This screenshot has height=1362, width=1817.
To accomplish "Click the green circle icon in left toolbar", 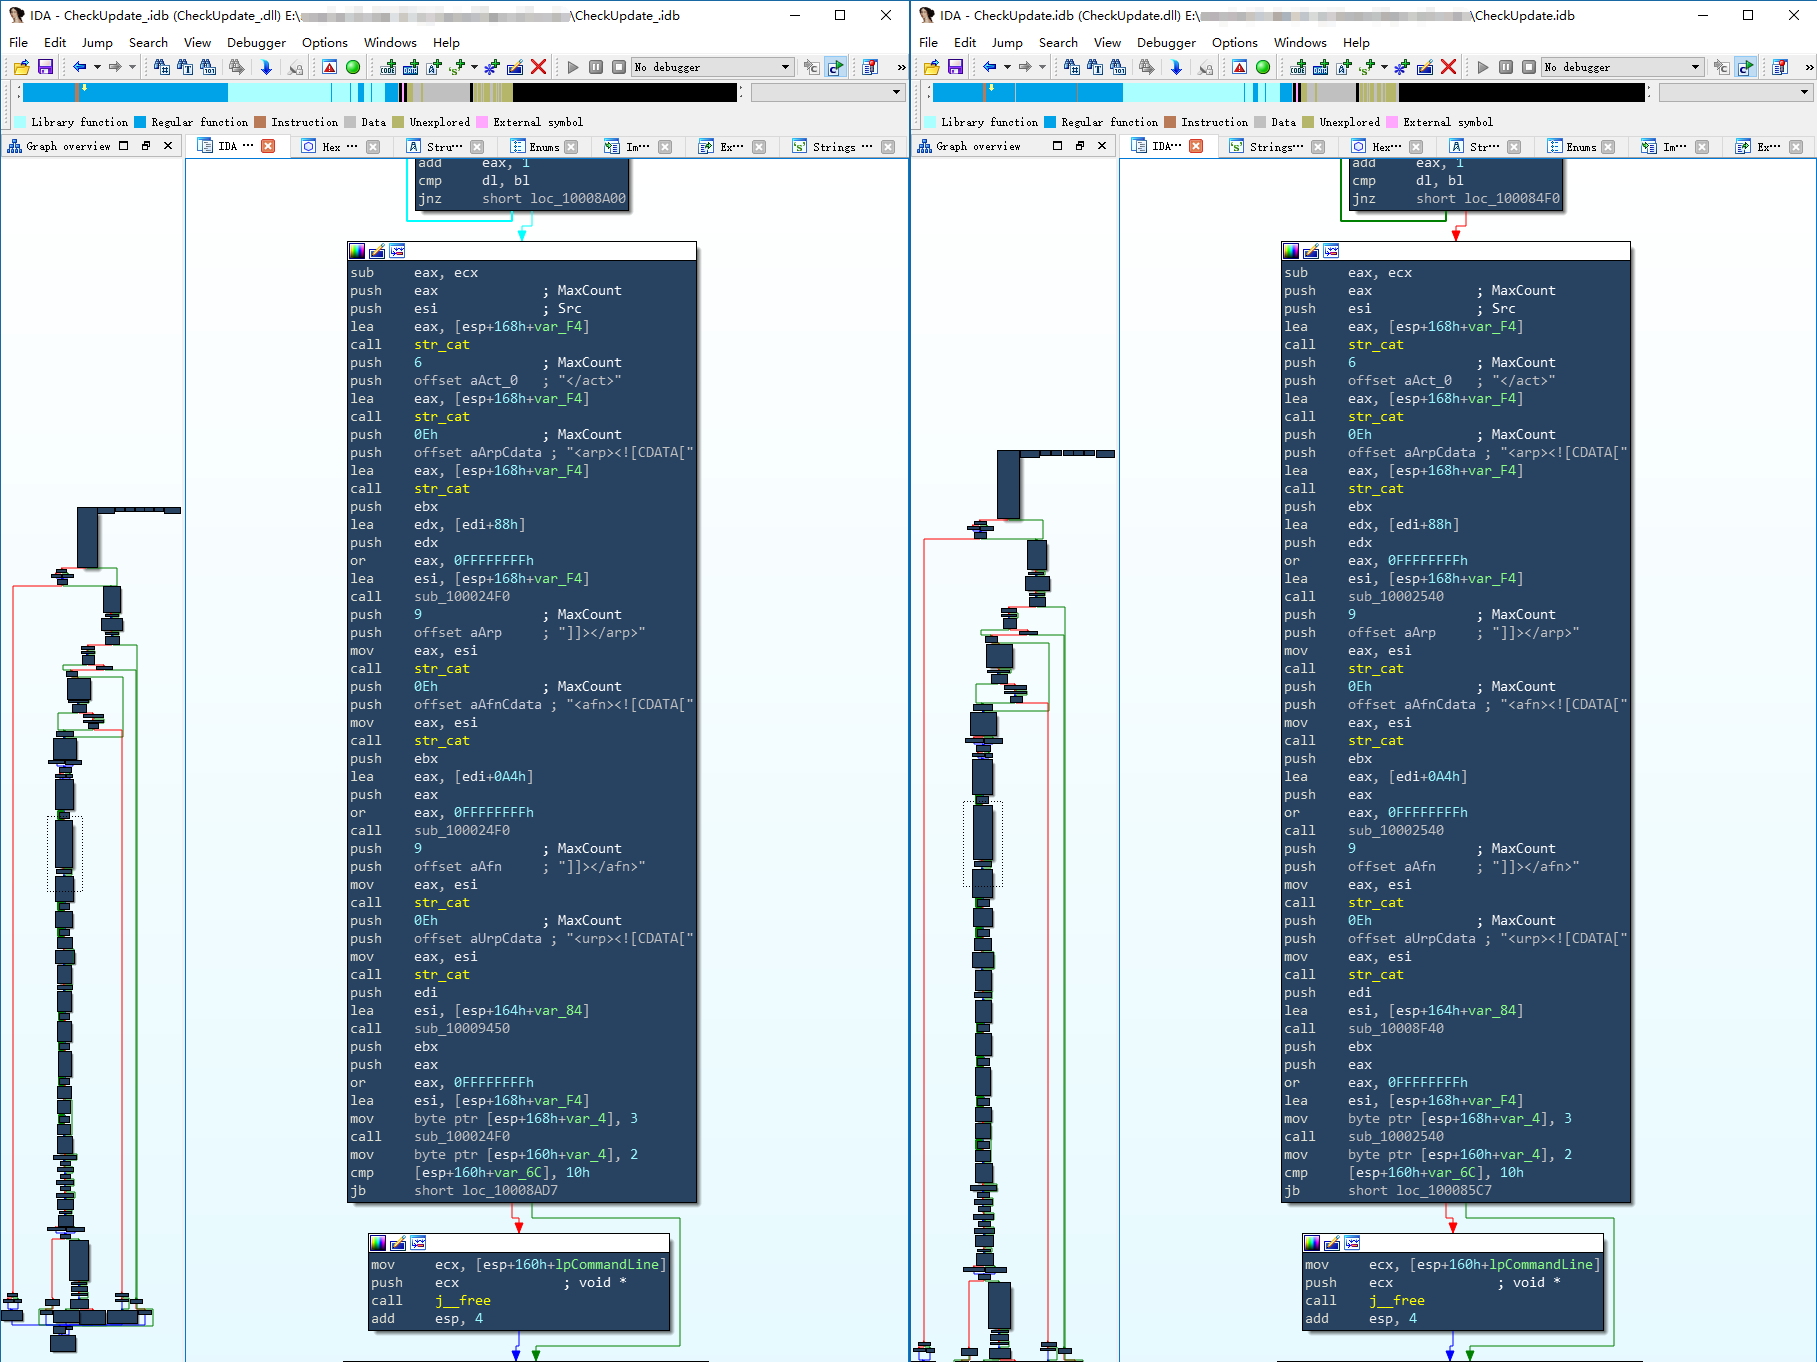I will 353,67.
